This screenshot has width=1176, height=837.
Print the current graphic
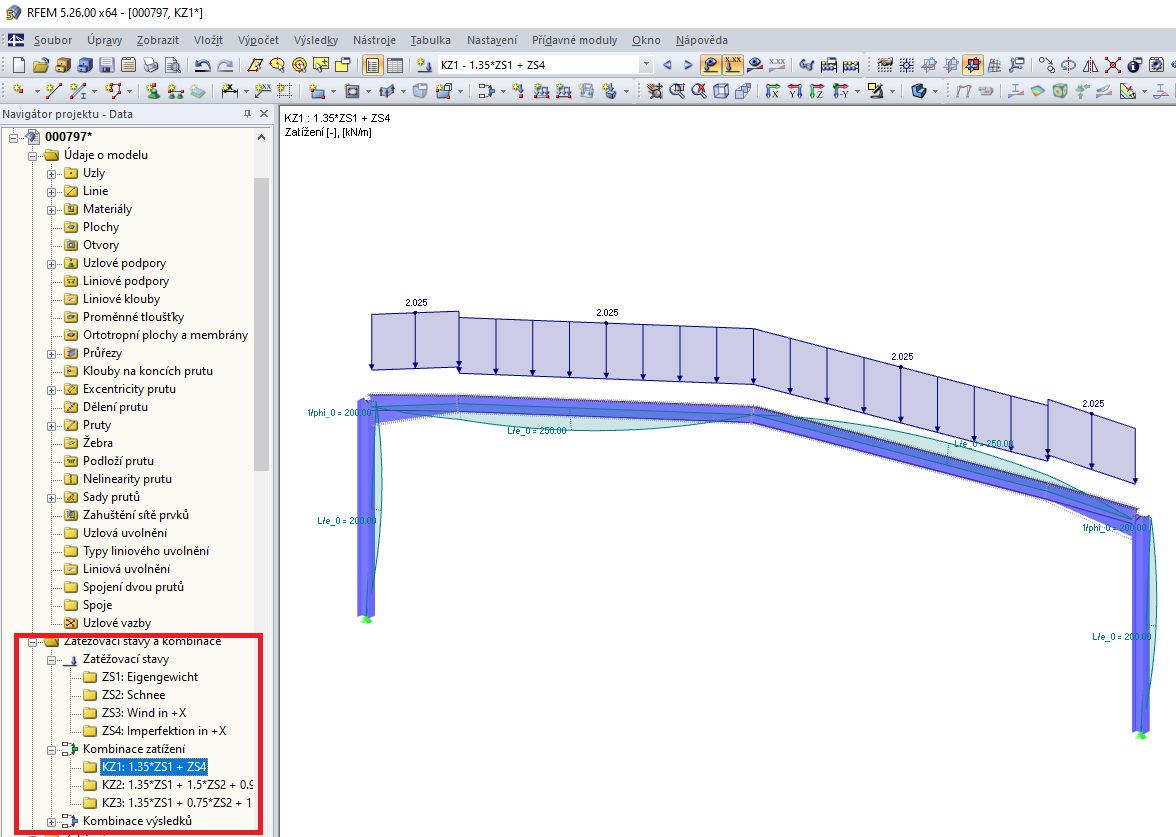(x=151, y=65)
